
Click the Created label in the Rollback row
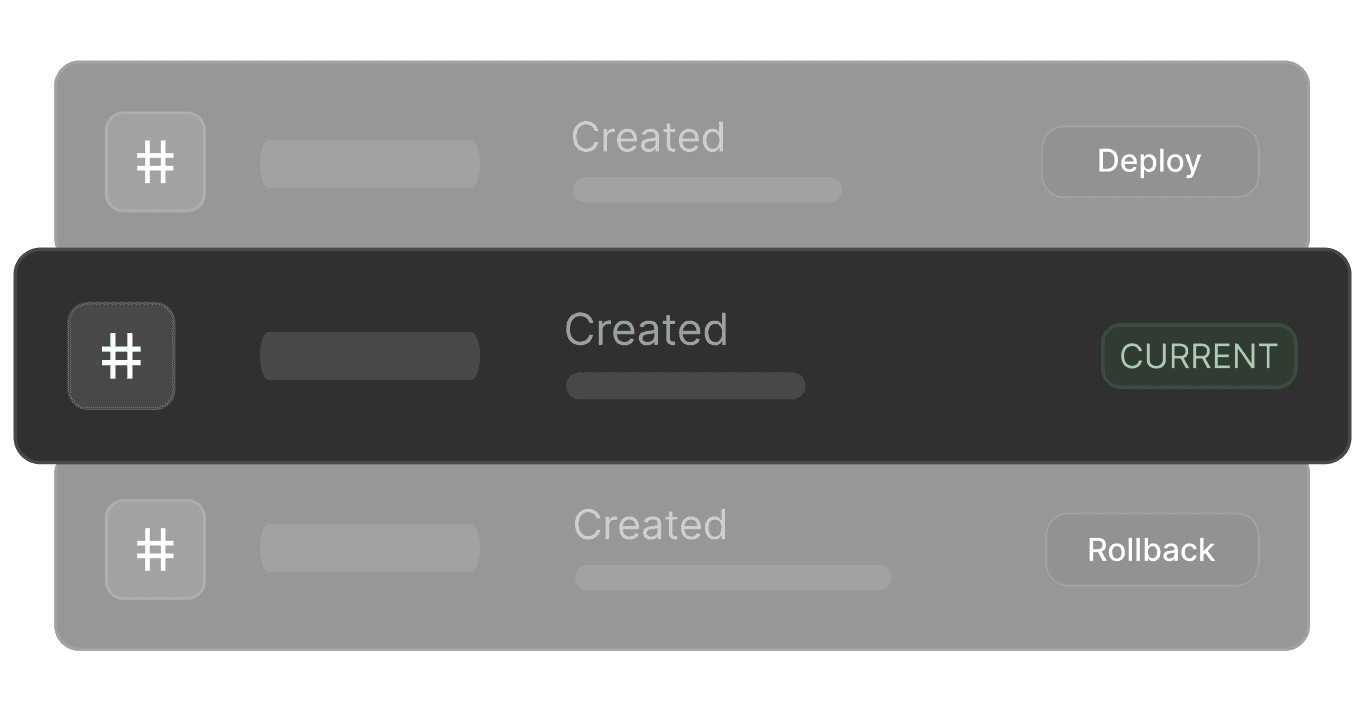(650, 525)
